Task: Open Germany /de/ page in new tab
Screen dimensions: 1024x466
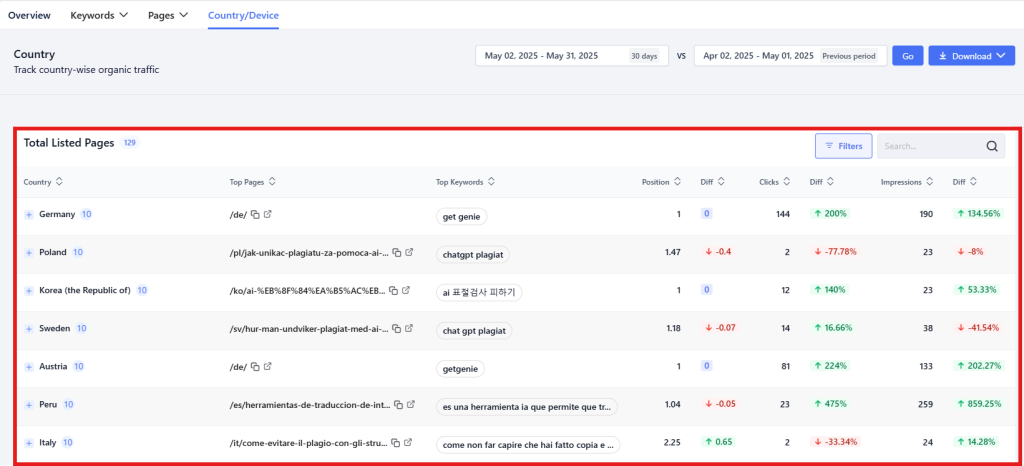Action: coord(267,215)
